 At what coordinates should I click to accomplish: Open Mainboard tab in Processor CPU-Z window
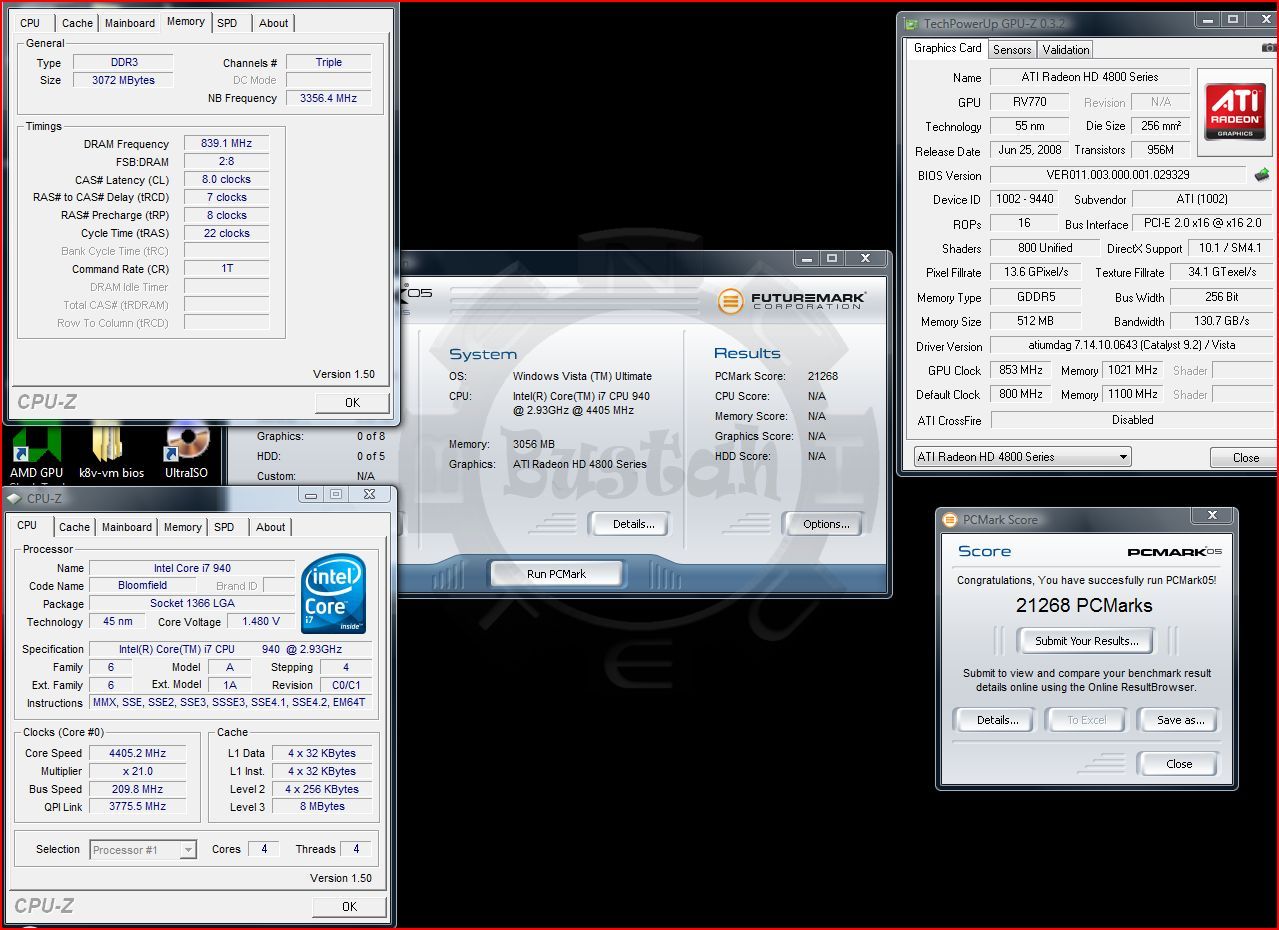coord(127,527)
